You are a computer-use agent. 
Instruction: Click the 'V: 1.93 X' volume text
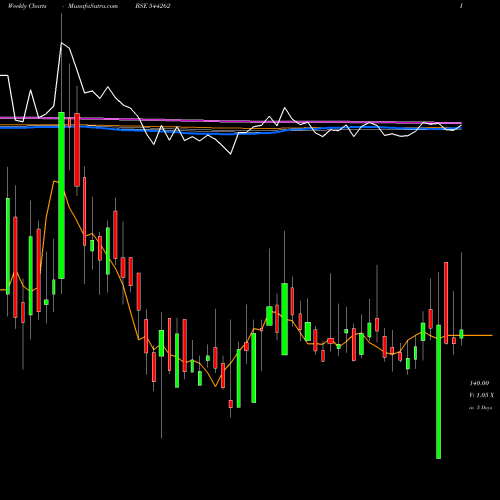click(481, 395)
